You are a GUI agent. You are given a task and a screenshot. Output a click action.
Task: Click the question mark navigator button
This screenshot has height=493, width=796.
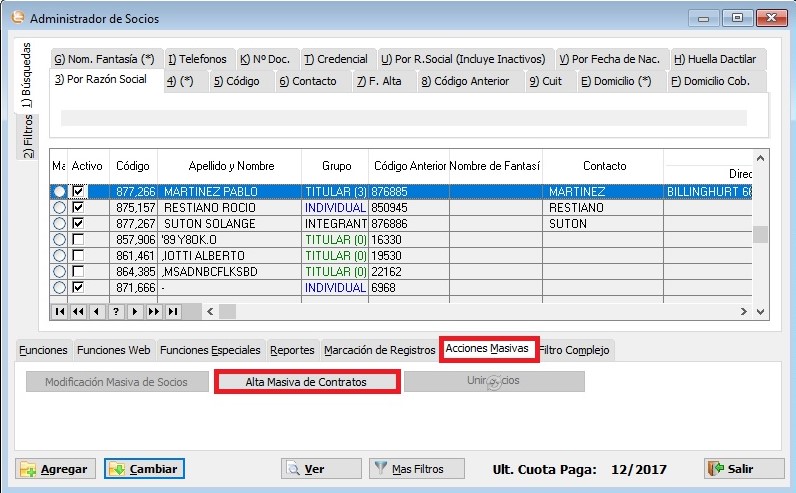click(116, 312)
